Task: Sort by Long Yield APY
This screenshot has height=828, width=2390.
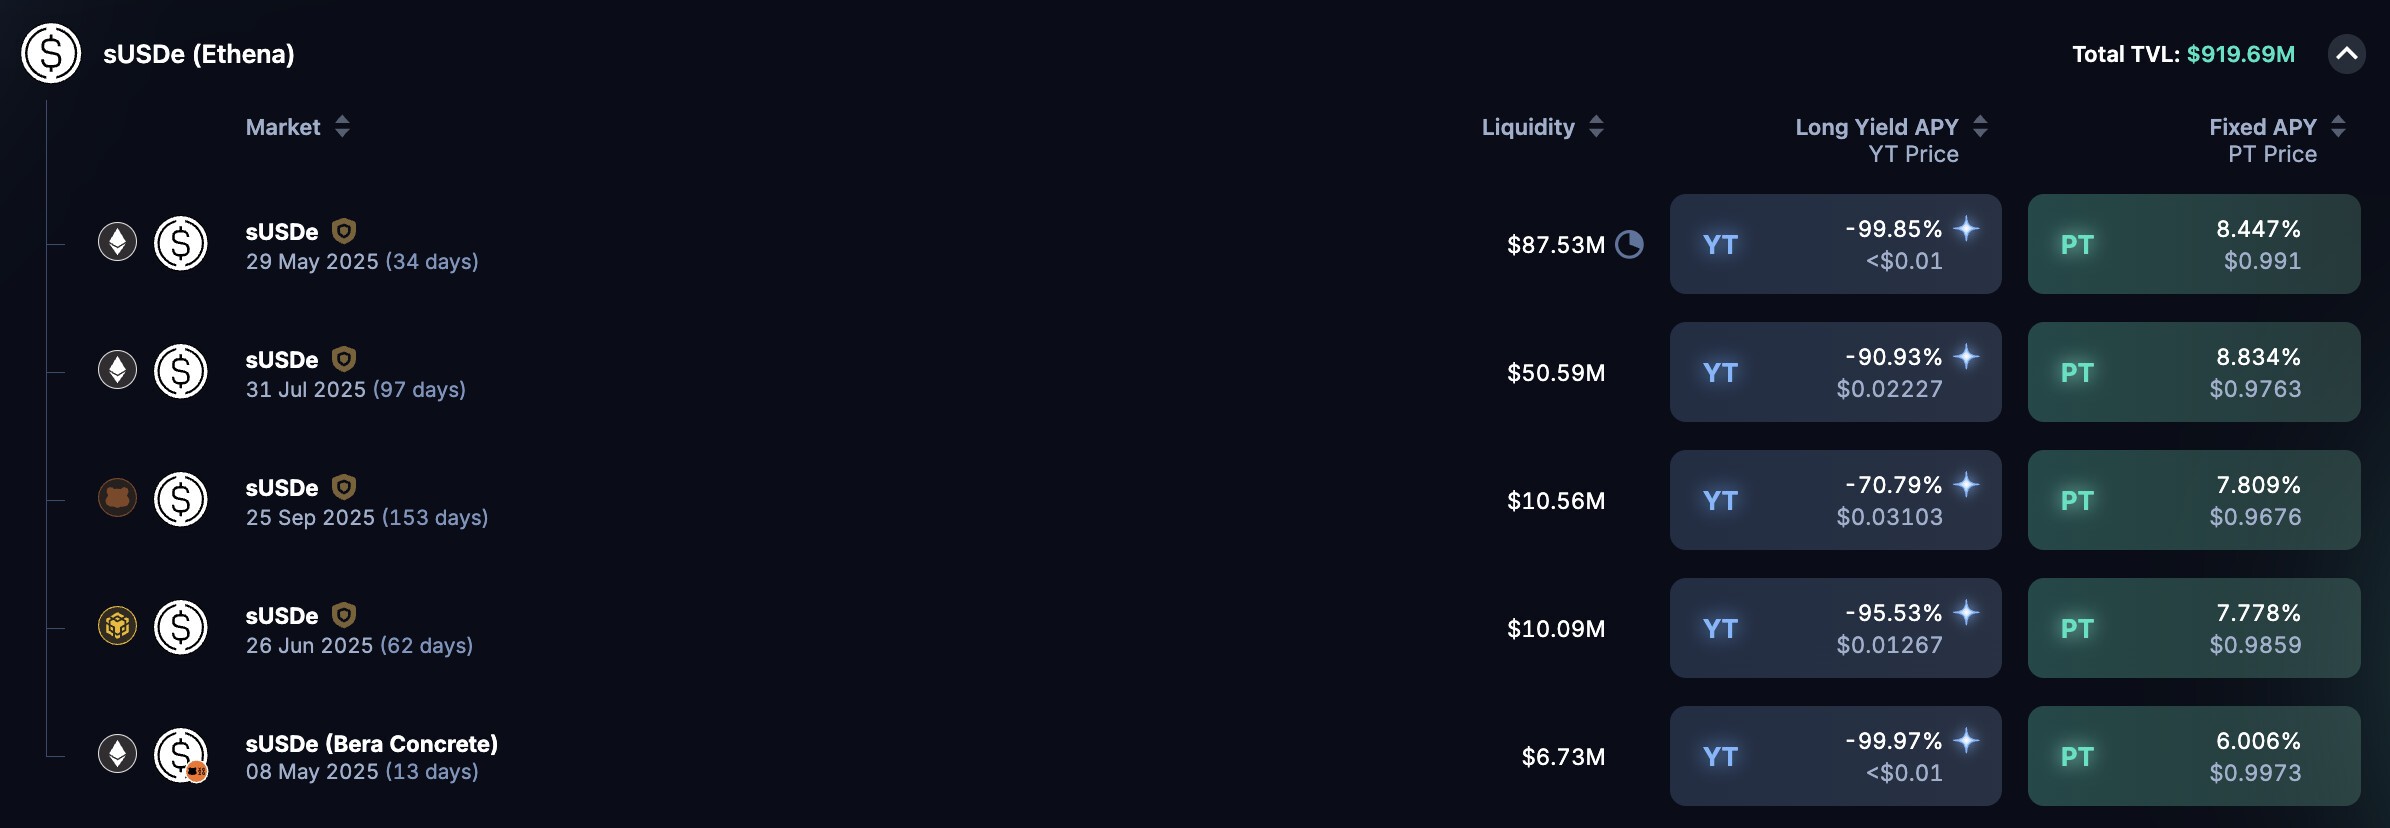Action: point(1980,127)
